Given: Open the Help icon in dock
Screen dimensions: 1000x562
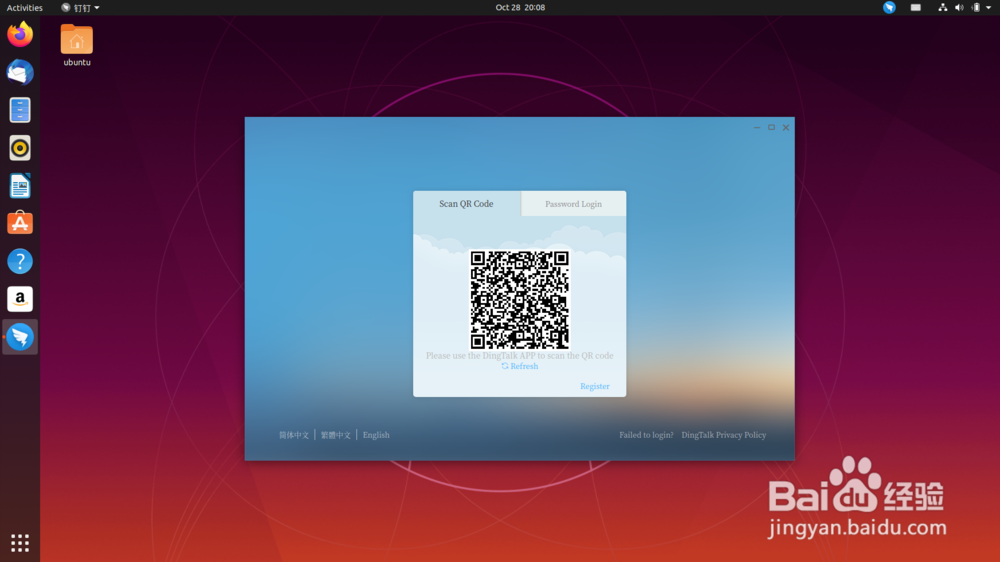Looking at the screenshot, I should 20,262.
